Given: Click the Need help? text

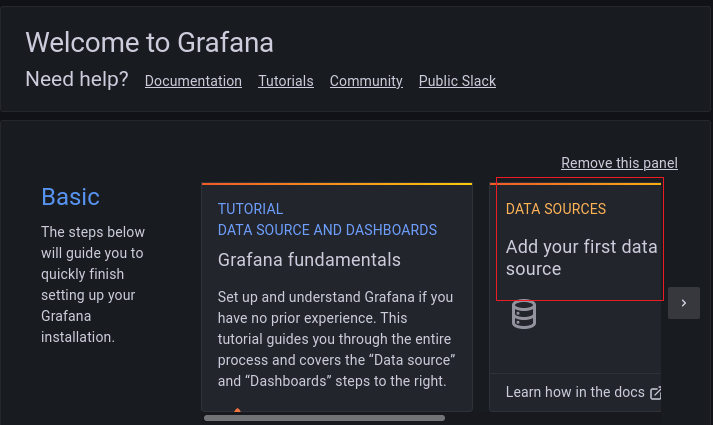Looking at the screenshot, I should (77, 79).
